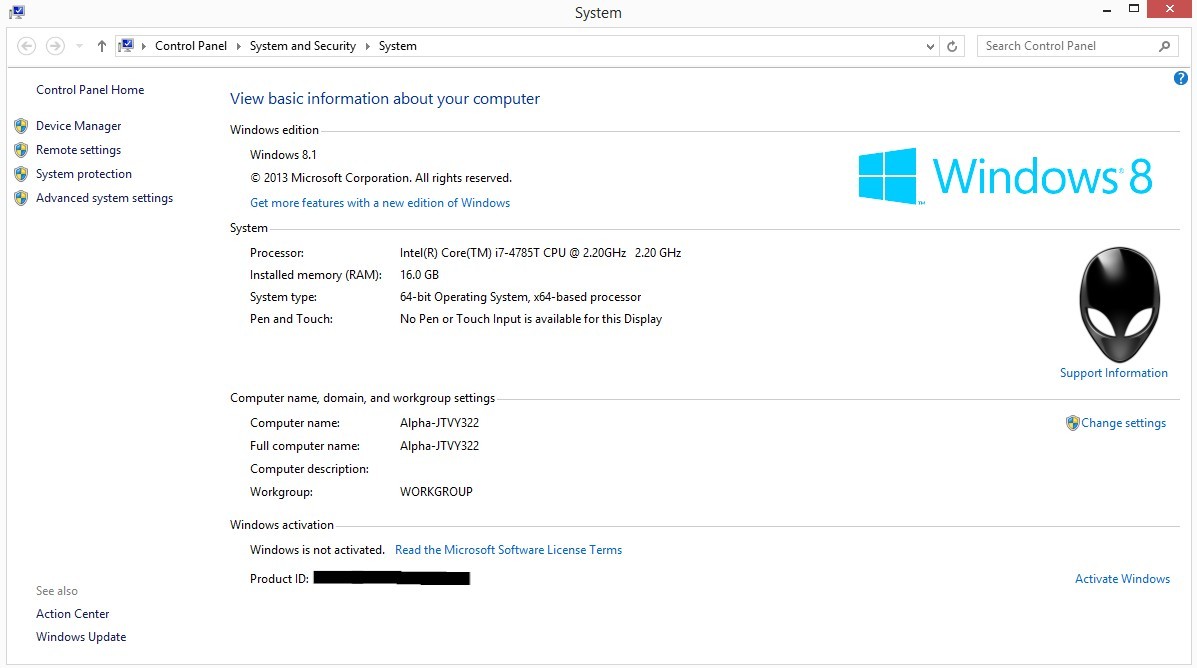Read the Microsoft Software License Terms

coord(508,550)
